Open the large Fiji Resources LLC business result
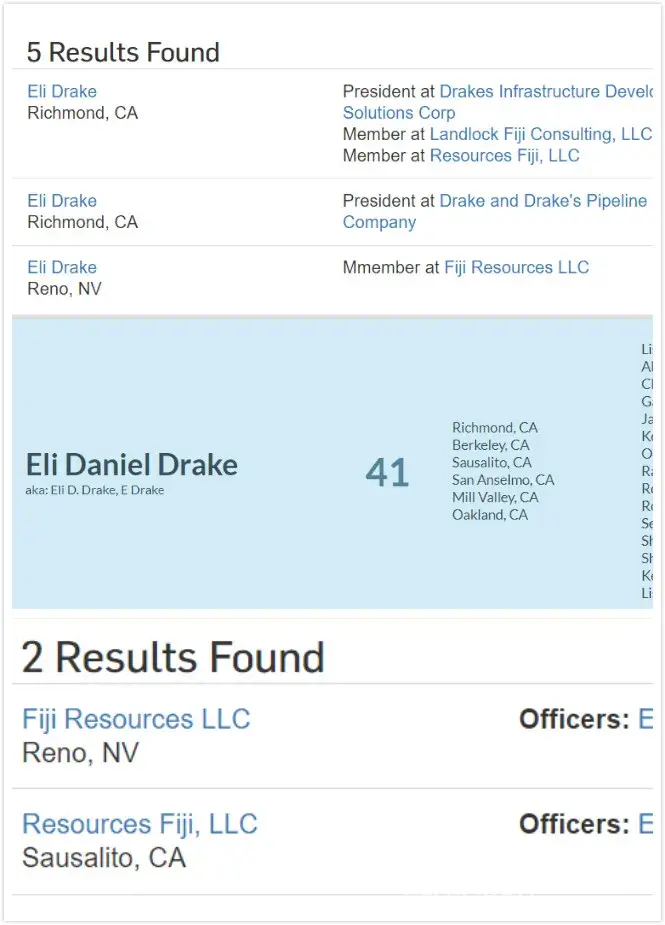The width and height of the screenshot is (665, 925). (x=136, y=719)
